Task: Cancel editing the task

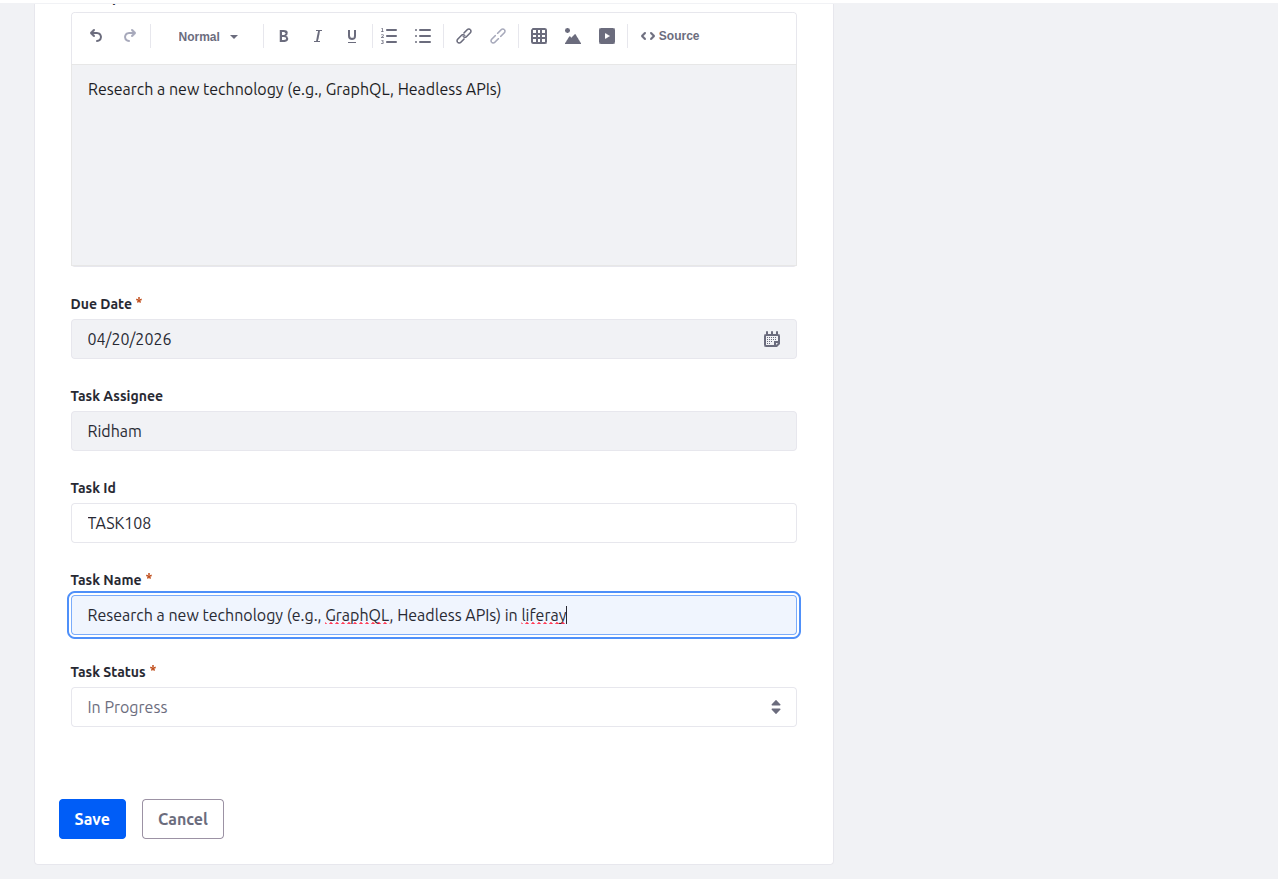Action: pyautogui.click(x=183, y=819)
